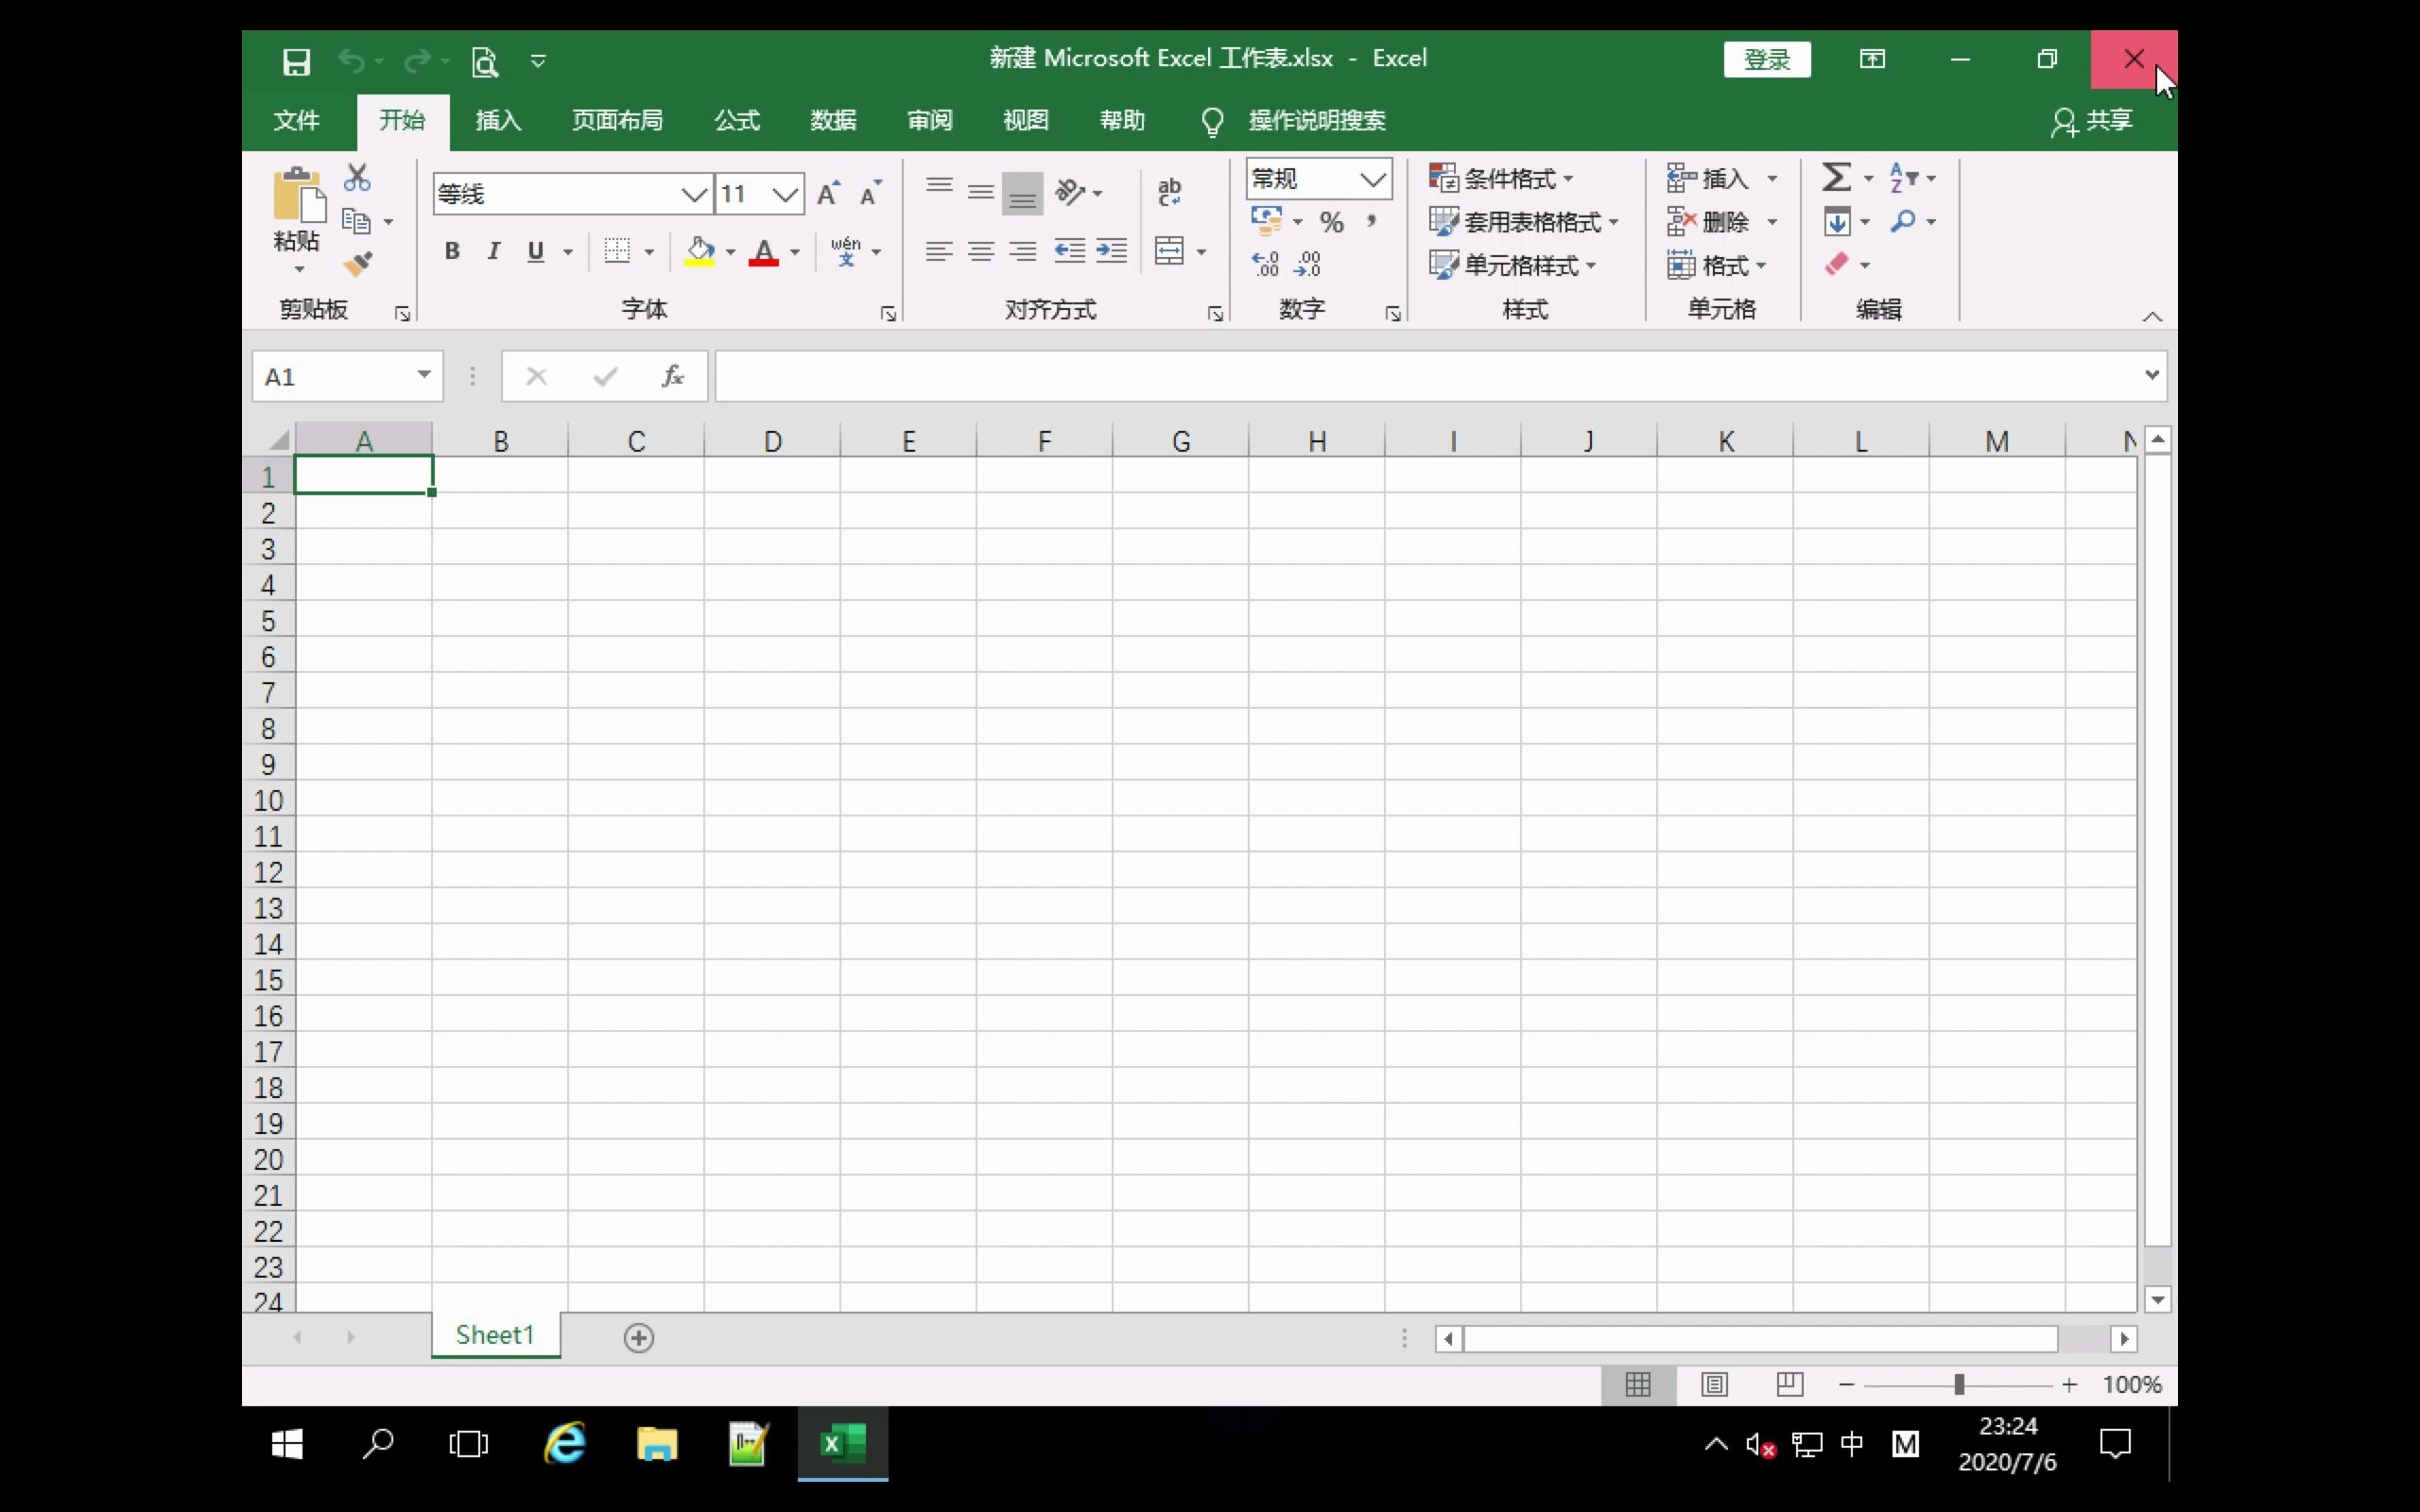Screen dimensions: 2420x1512
Task: Open Find and Select magnifier icon
Action: click(x=1903, y=221)
